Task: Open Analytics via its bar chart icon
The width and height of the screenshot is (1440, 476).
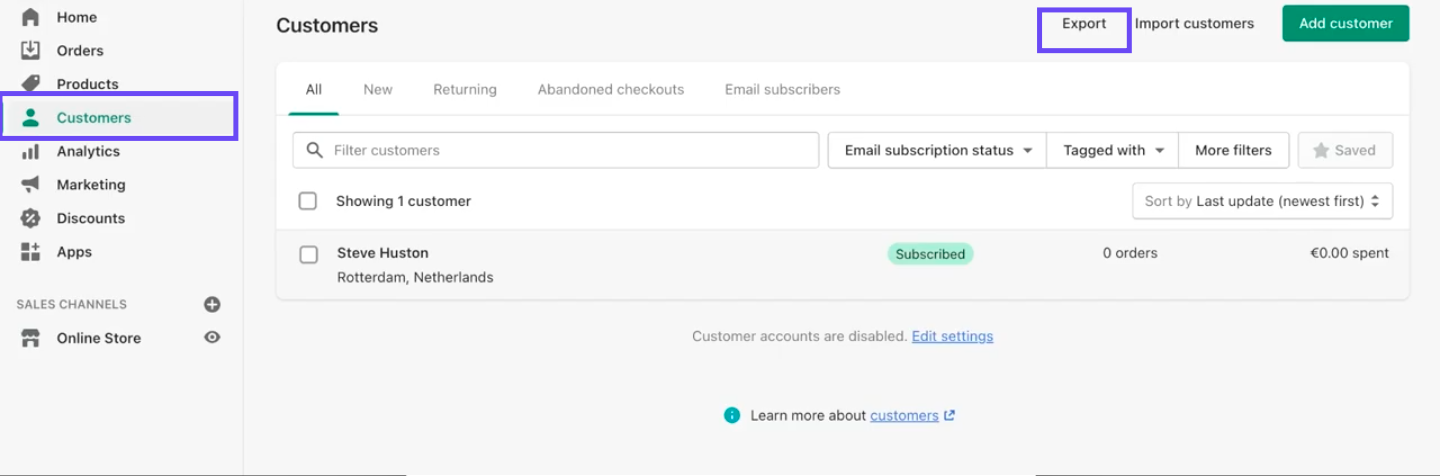Action: coord(30,151)
